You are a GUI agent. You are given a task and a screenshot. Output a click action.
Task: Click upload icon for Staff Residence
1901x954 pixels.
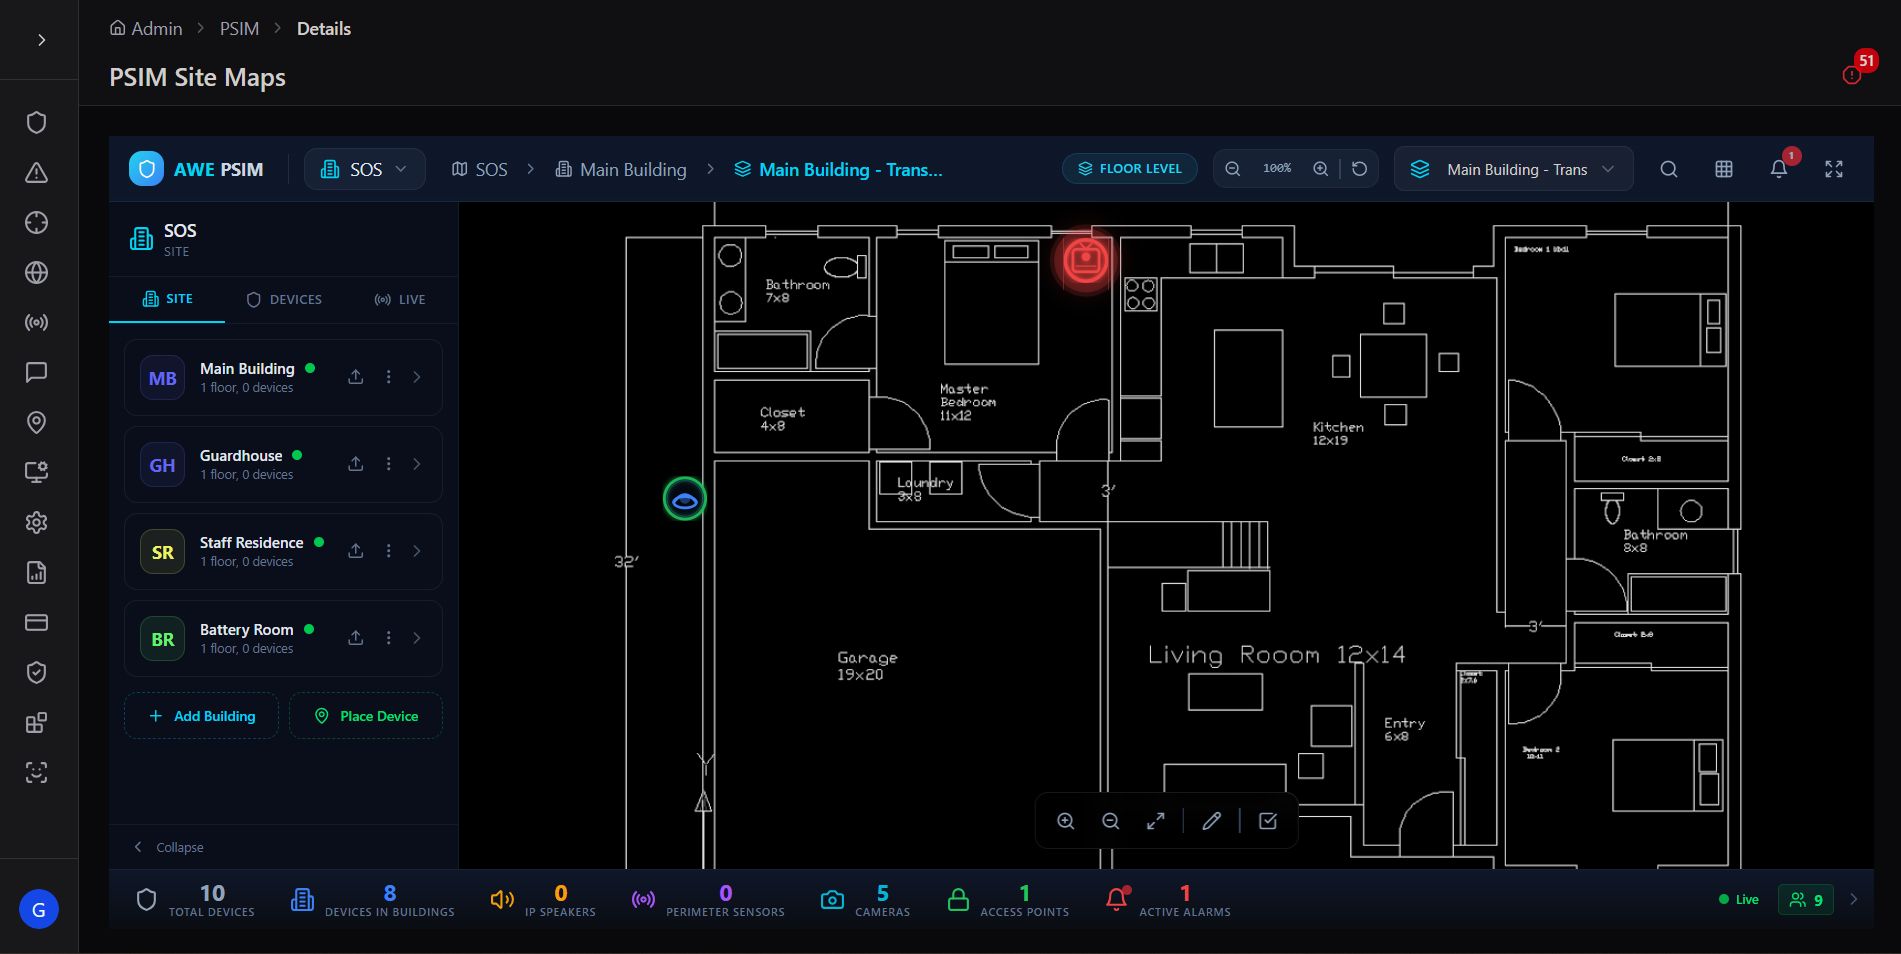coord(355,551)
